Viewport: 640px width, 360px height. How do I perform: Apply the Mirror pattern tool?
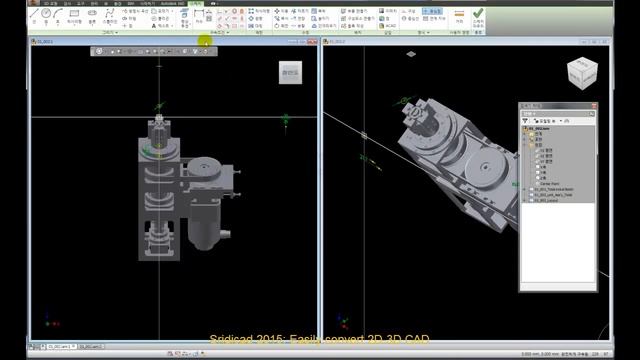pos(256,26)
